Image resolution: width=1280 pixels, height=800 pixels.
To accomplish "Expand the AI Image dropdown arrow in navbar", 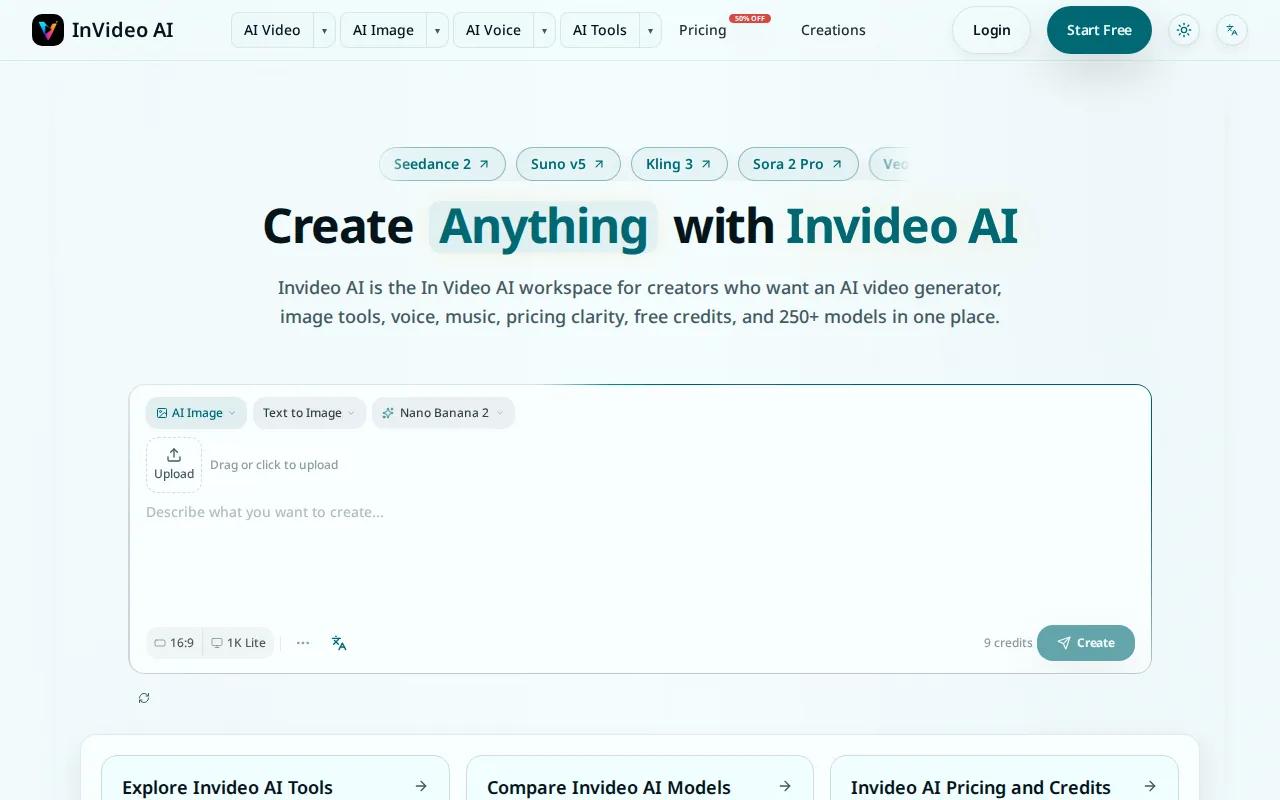I will [437, 30].
